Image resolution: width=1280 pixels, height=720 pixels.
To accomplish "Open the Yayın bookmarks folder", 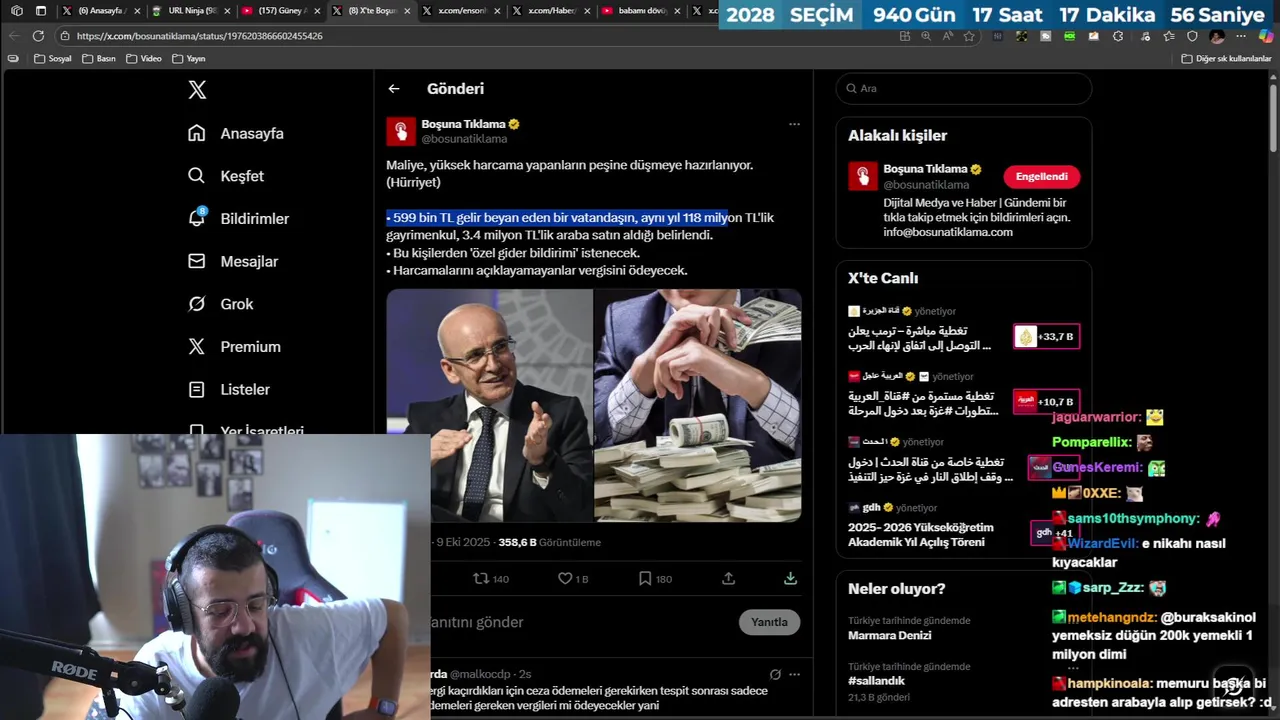I will 188,59.
